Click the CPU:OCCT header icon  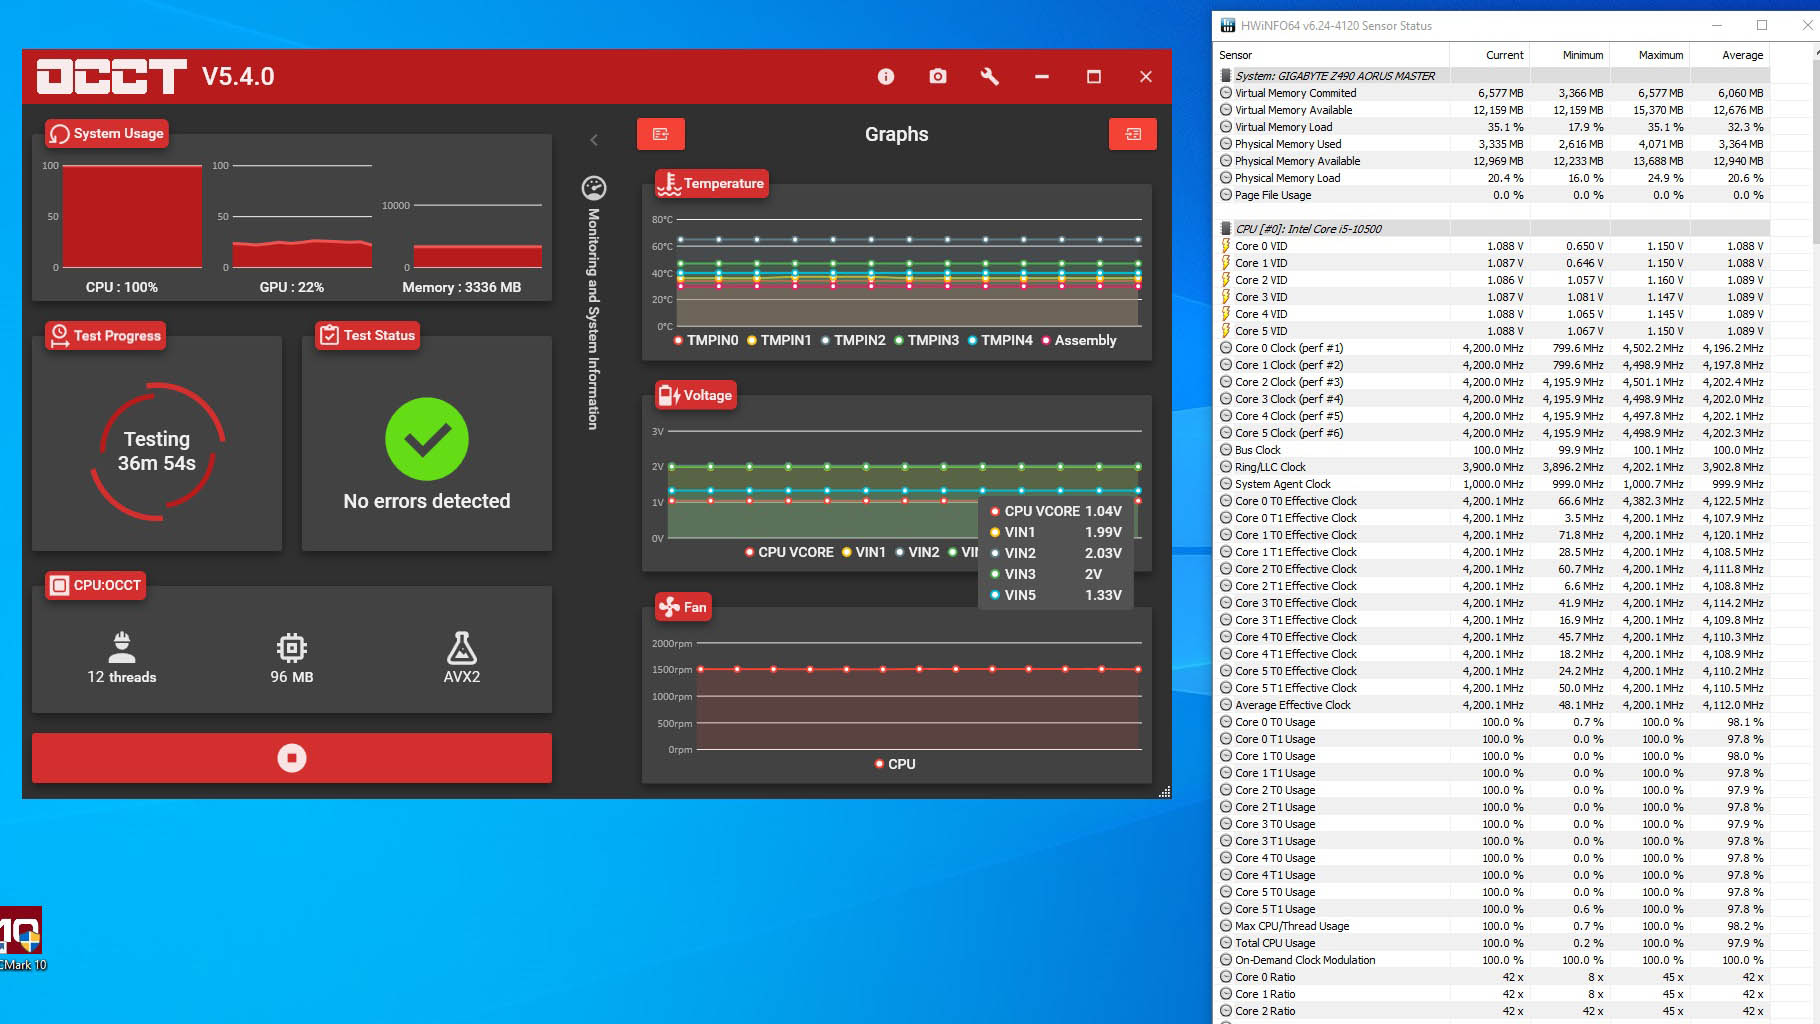60,585
